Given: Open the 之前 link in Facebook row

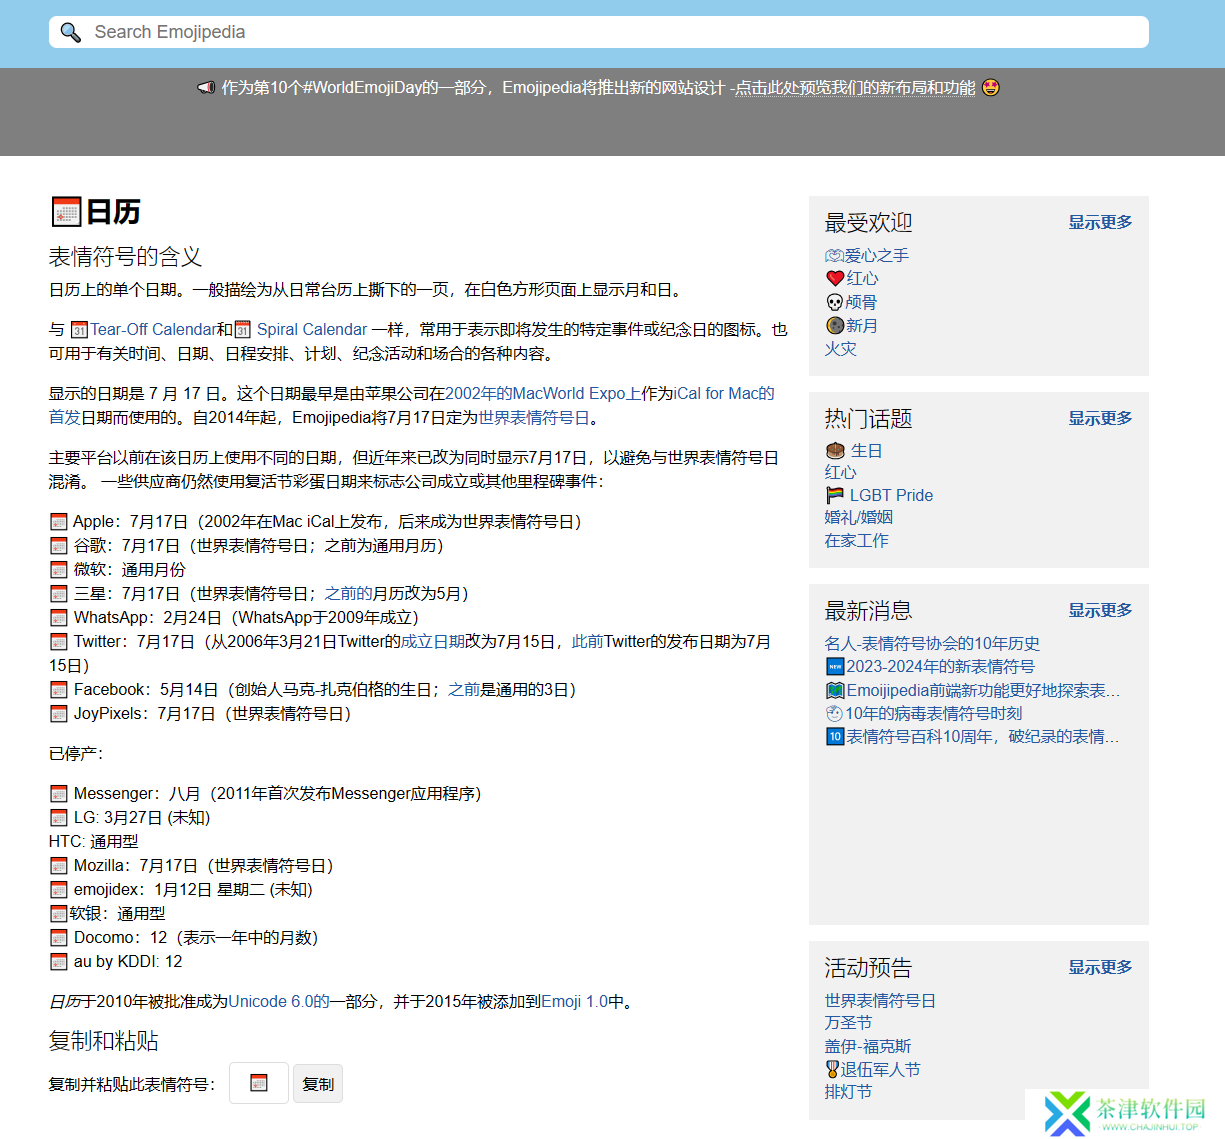Looking at the screenshot, I should tap(464, 690).
